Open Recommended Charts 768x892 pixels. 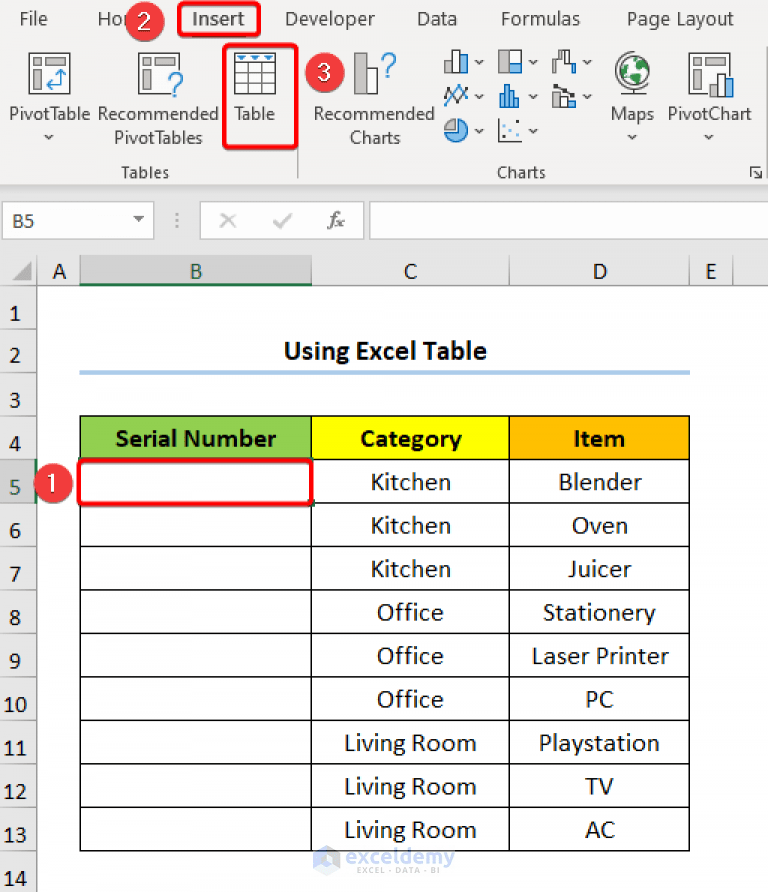tap(374, 97)
